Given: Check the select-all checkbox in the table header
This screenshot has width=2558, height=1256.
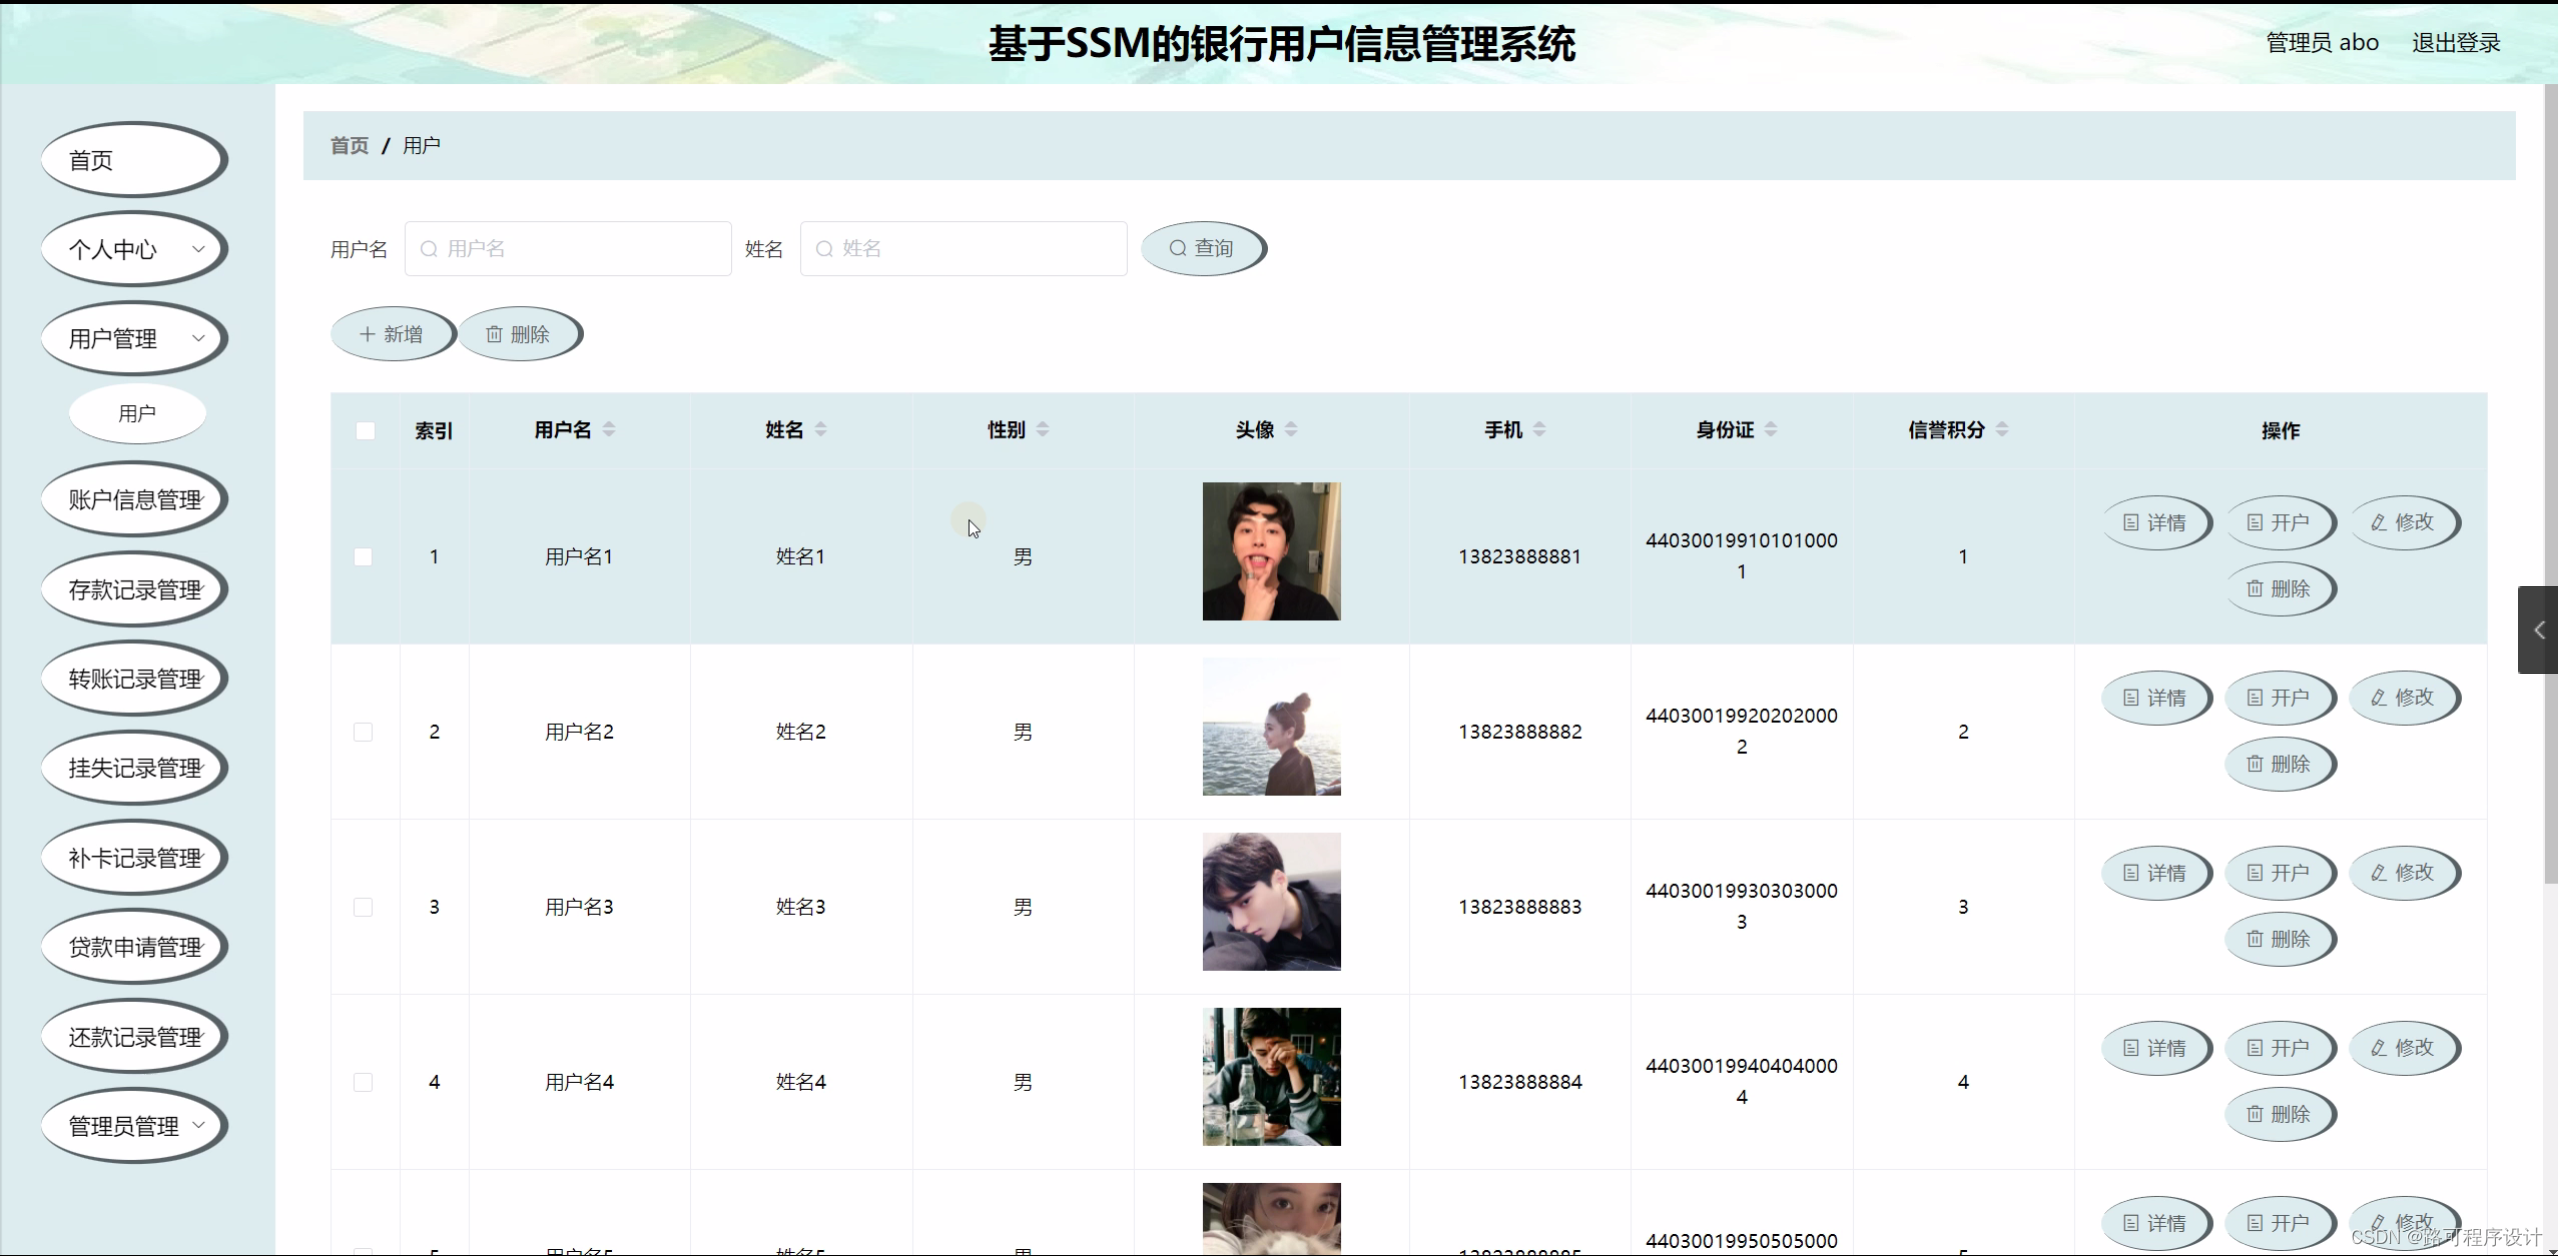Looking at the screenshot, I should coord(364,430).
